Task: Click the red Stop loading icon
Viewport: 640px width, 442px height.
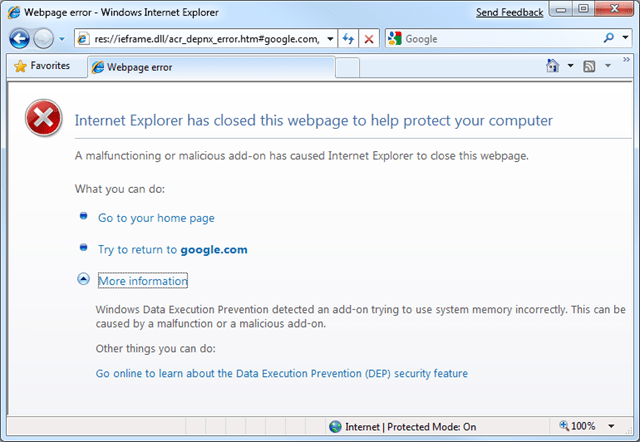Action: click(x=369, y=39)
